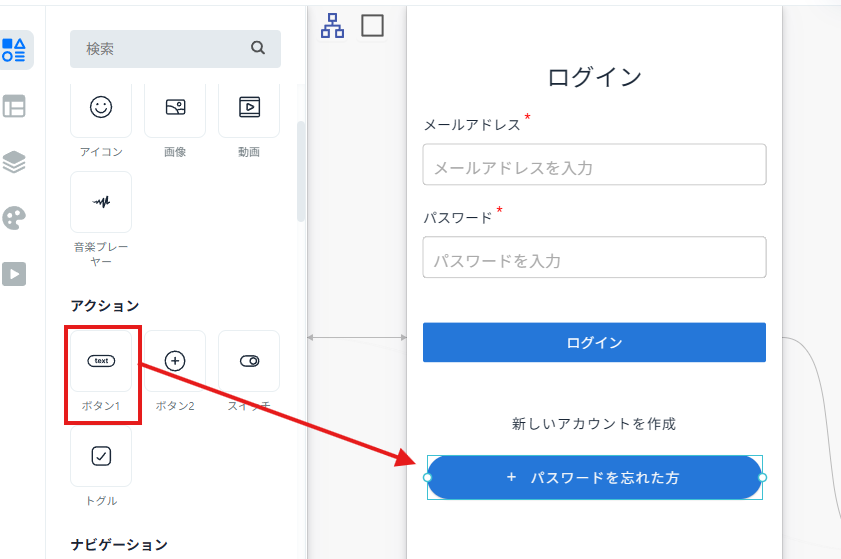Screen dimensions: 841x559
Task: Click the 検索 search field
Action: tap(175, 49)
